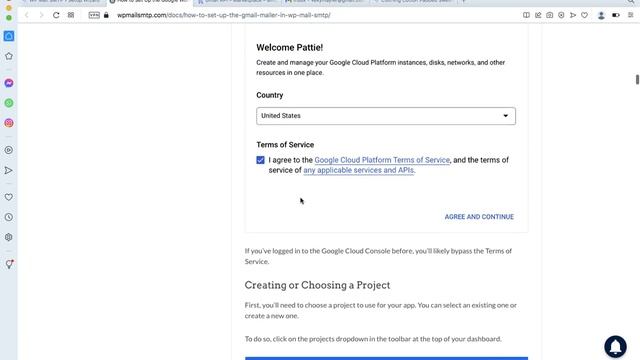Select the active How to set up tab
640x360 pixels.
coord(150,2)
